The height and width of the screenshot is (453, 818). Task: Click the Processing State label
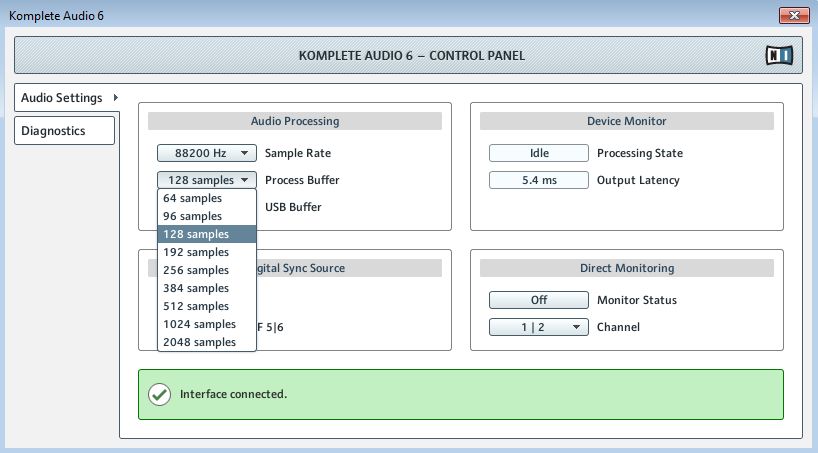(640, 153)
